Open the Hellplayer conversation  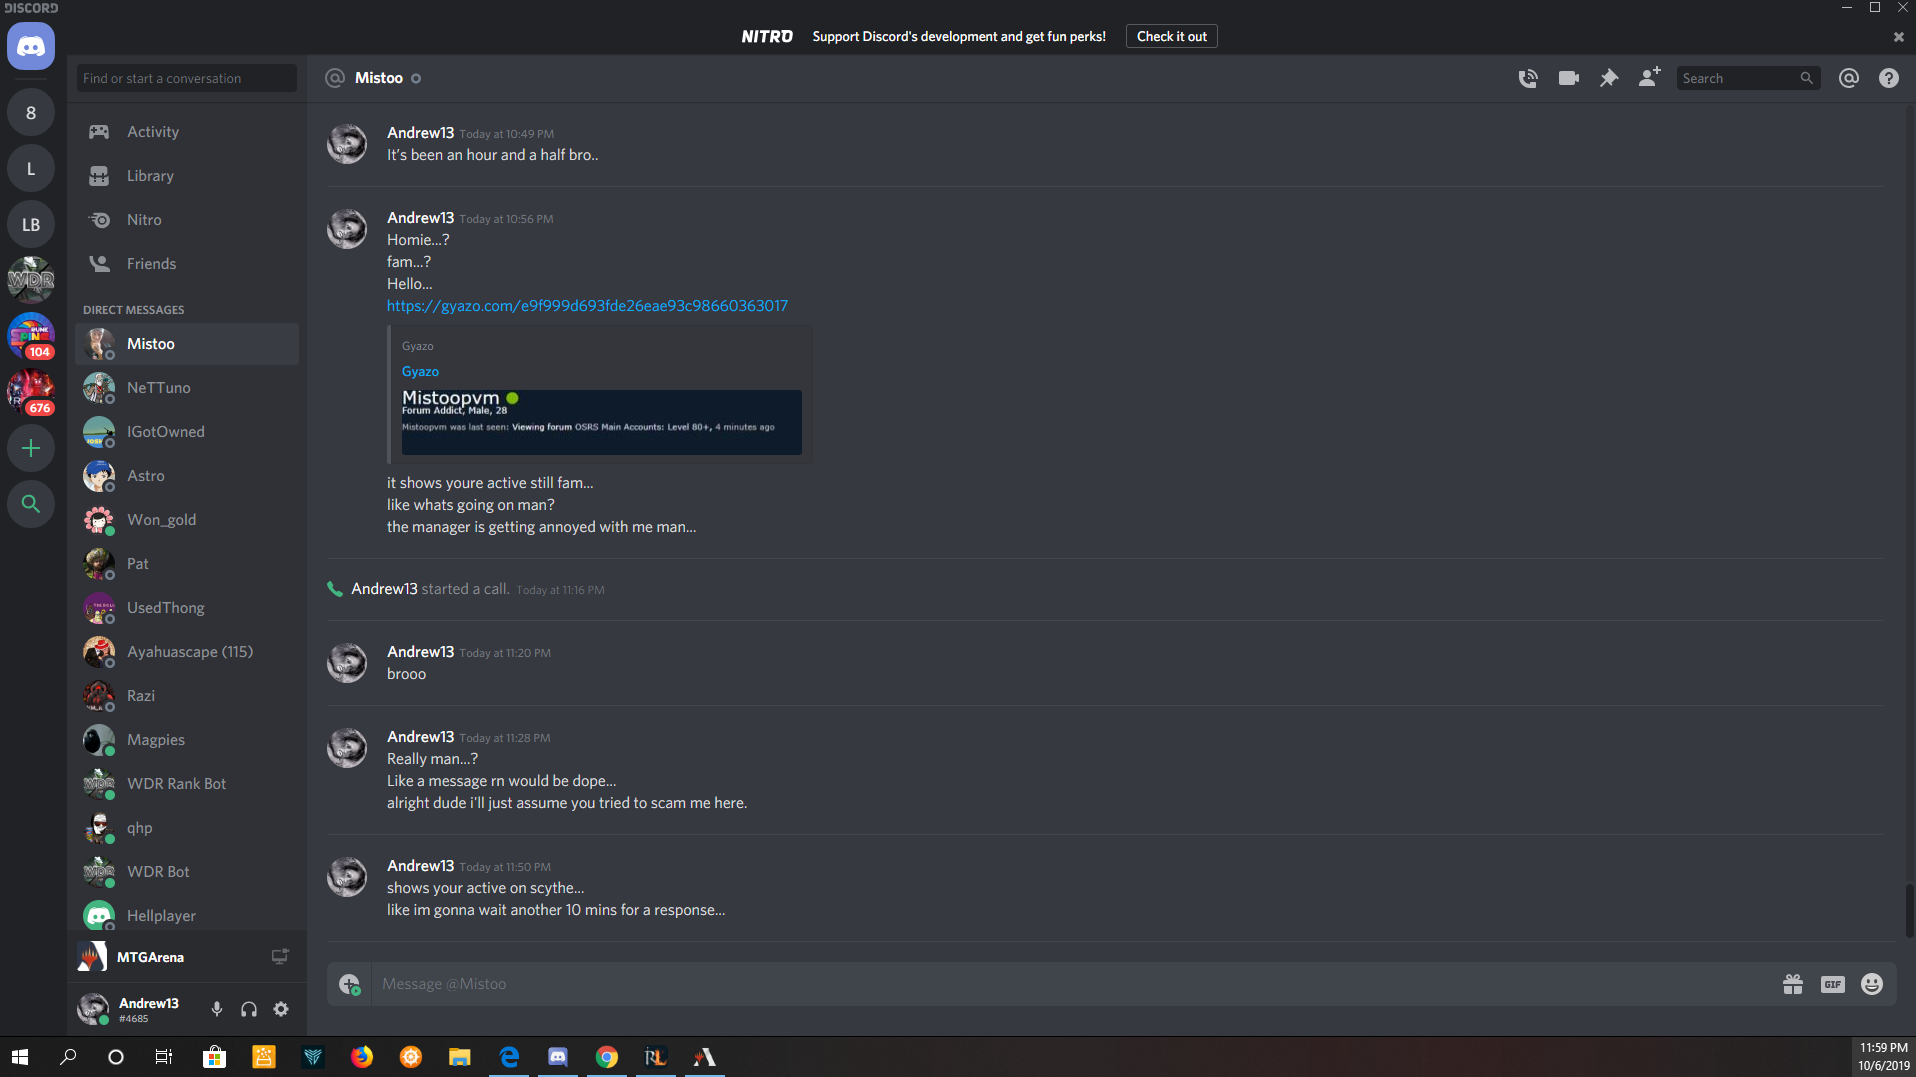tap(187, 915)
